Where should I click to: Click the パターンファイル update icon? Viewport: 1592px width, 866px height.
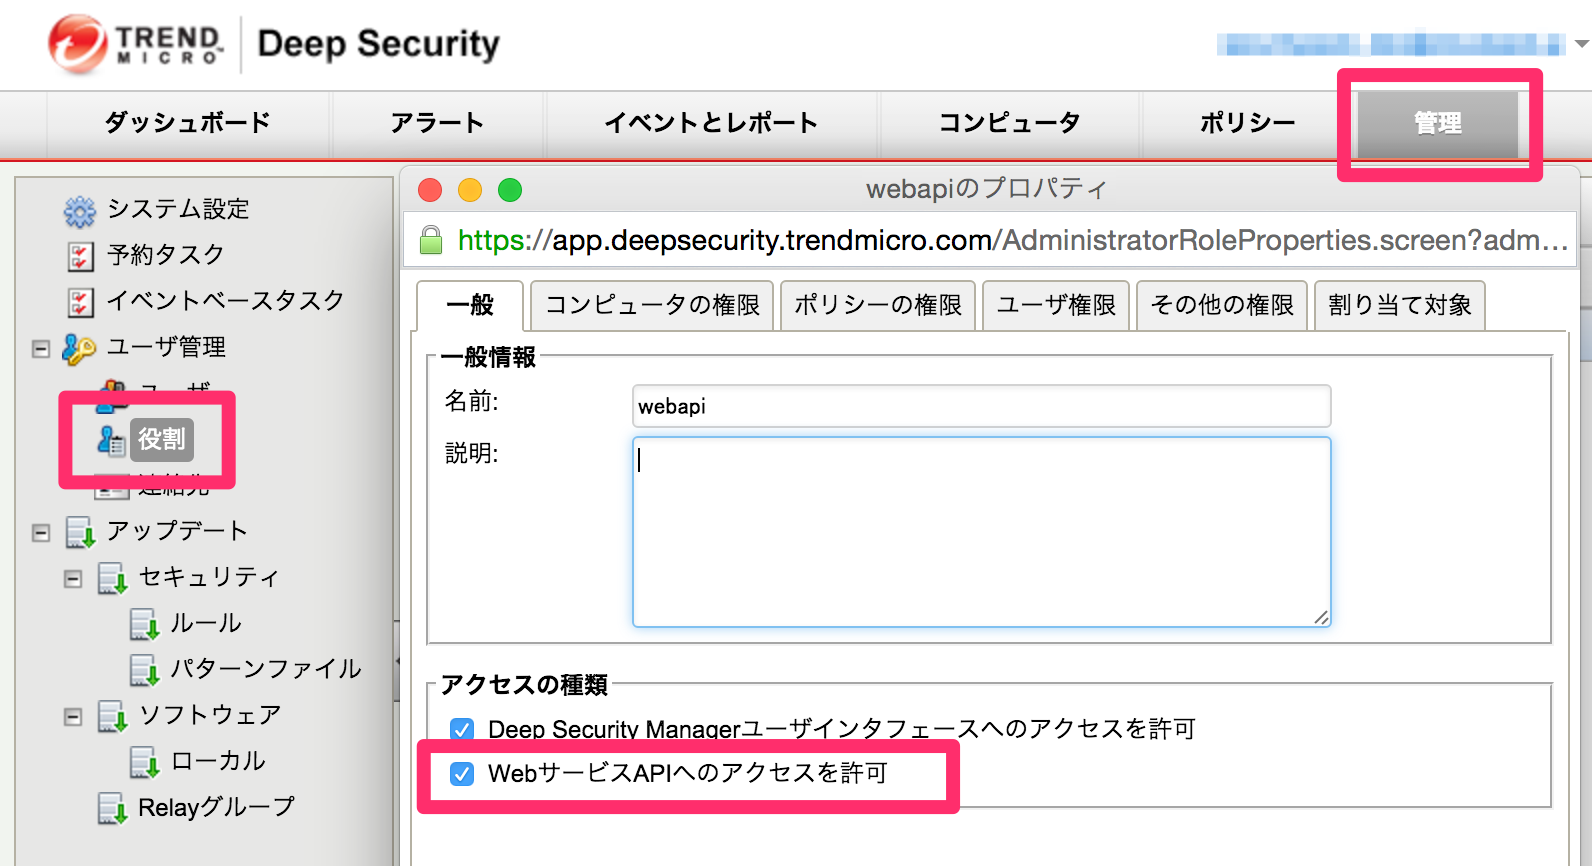[x=145, y=670]
